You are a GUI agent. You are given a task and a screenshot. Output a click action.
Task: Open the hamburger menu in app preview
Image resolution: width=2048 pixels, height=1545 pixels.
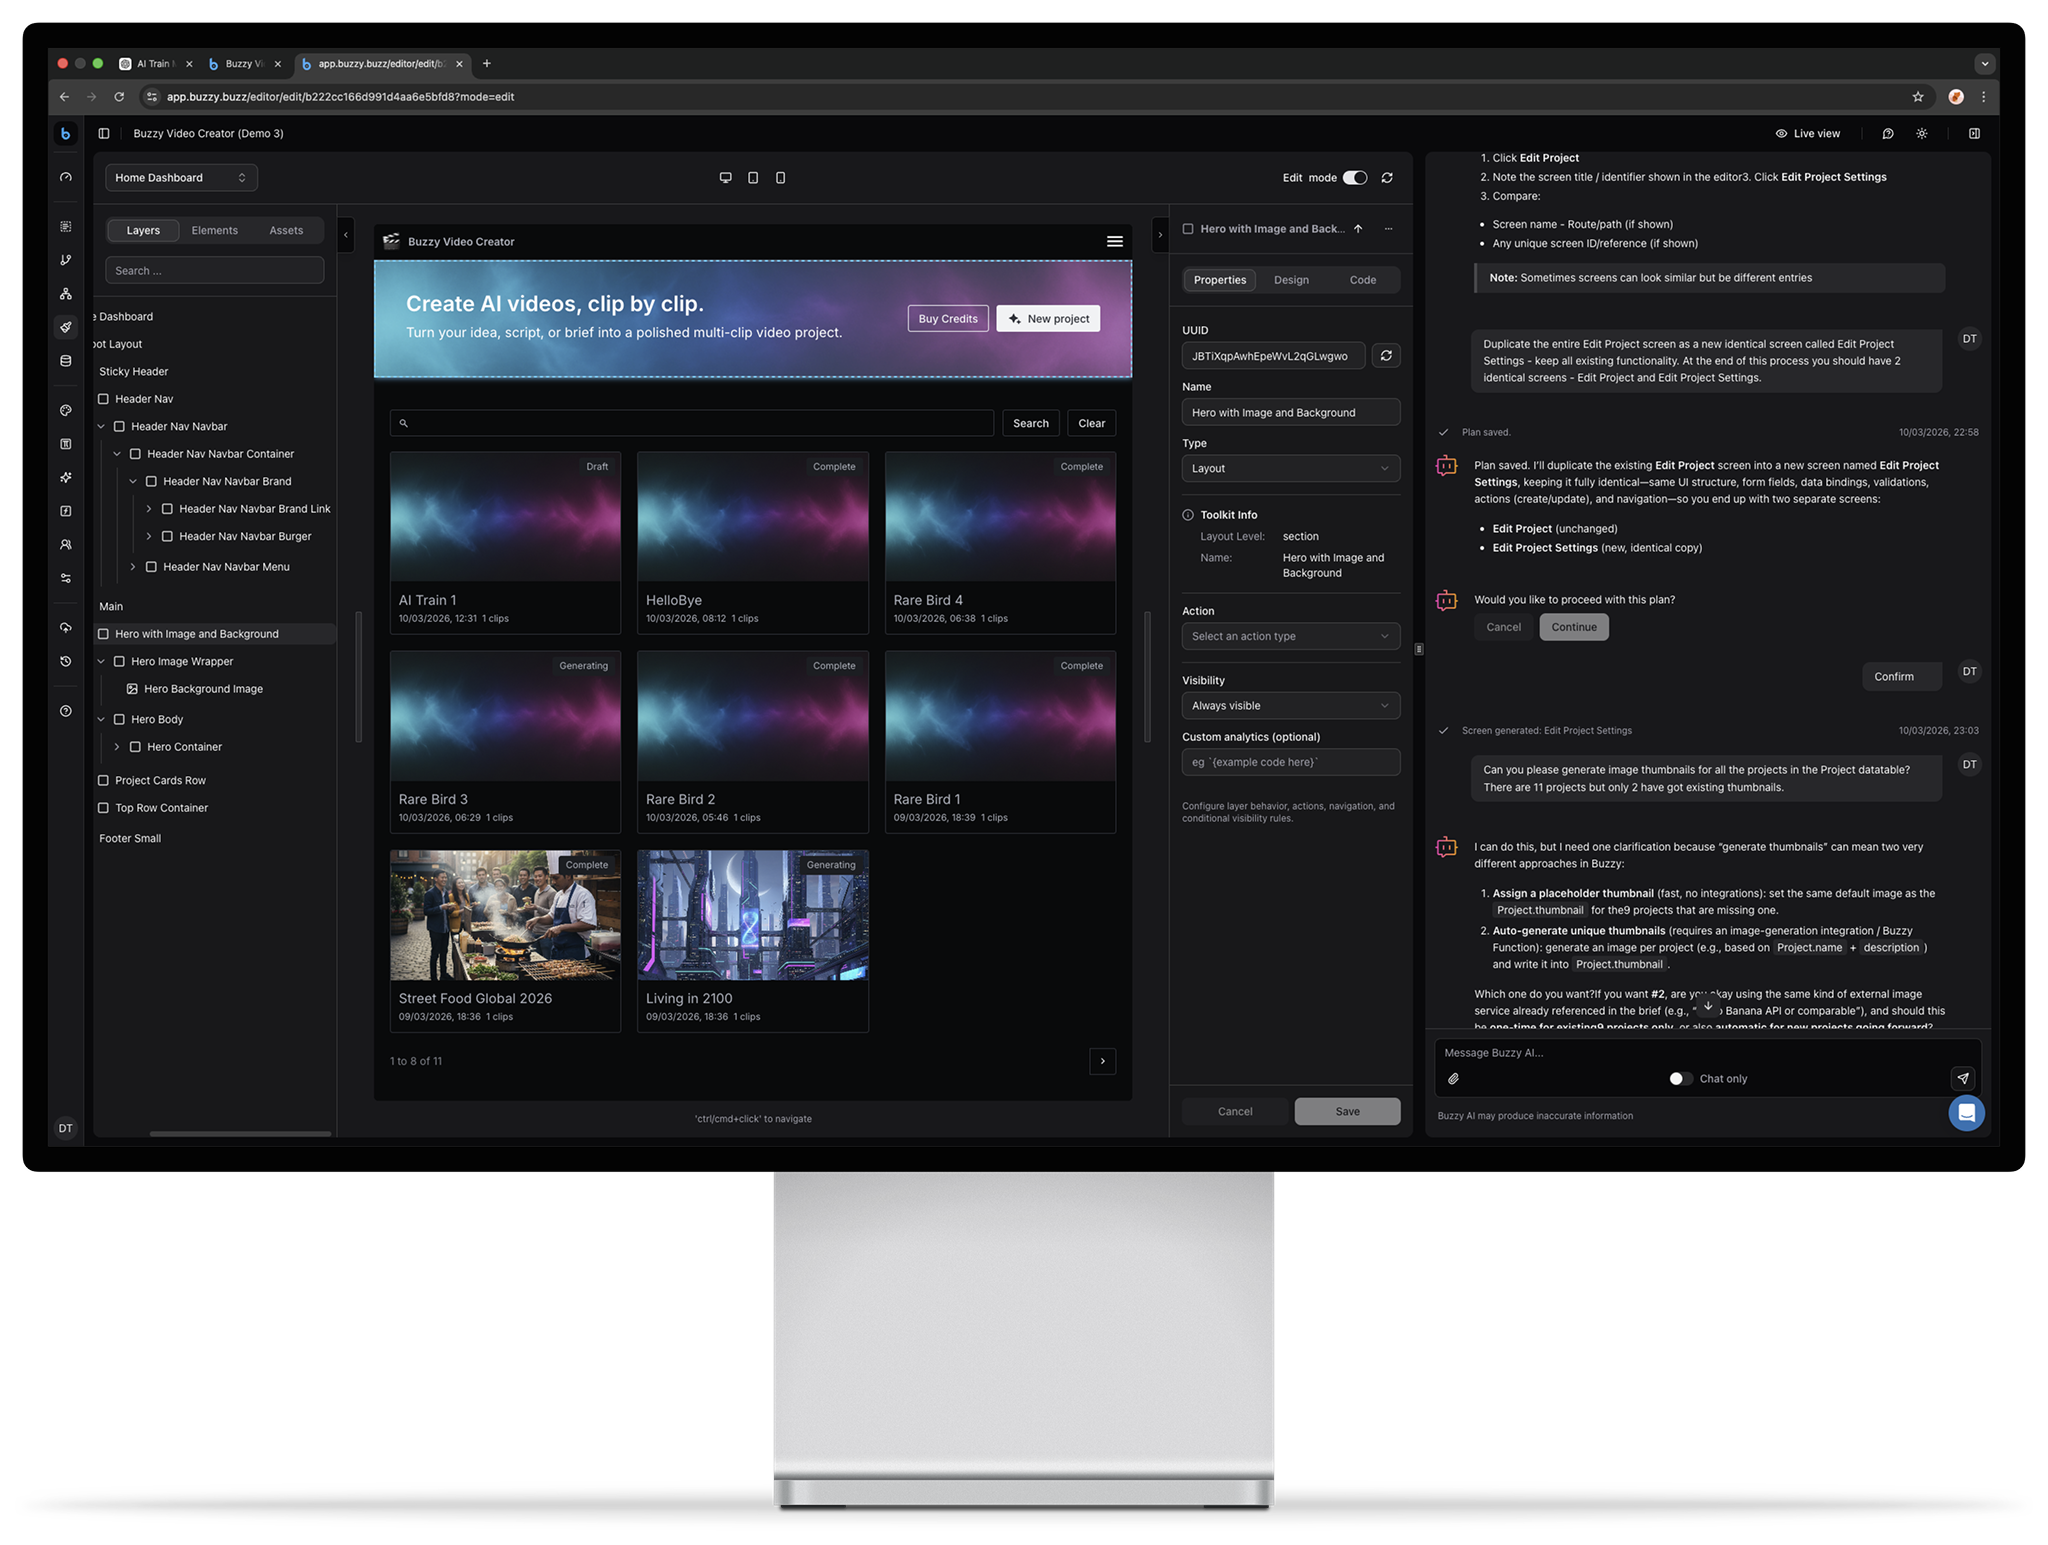pos(1114,242)
